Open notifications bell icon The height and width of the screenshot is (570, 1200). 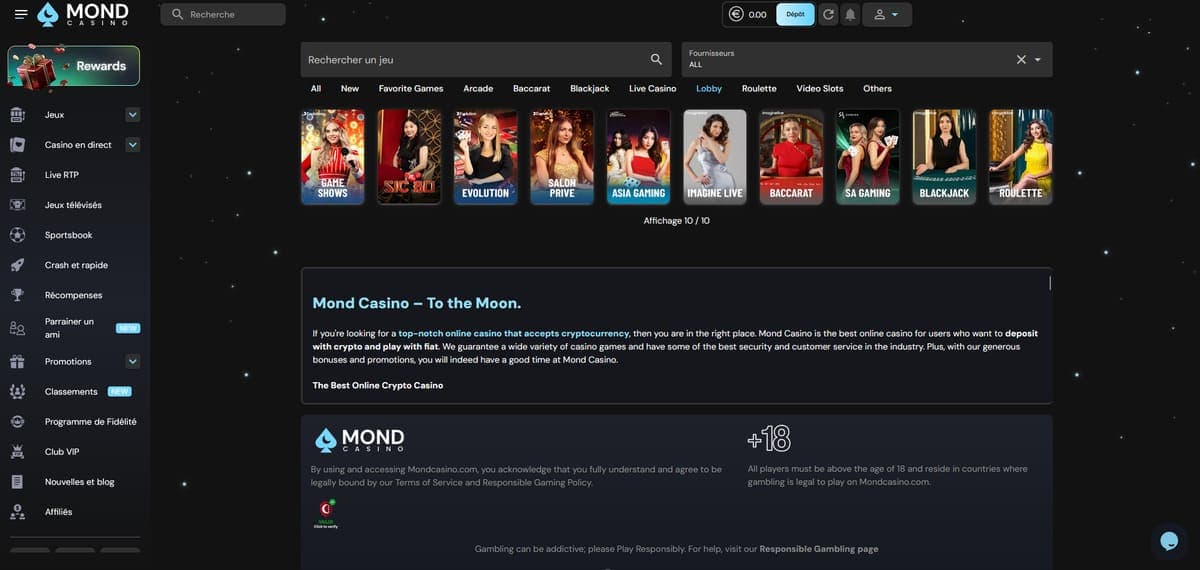850,14
